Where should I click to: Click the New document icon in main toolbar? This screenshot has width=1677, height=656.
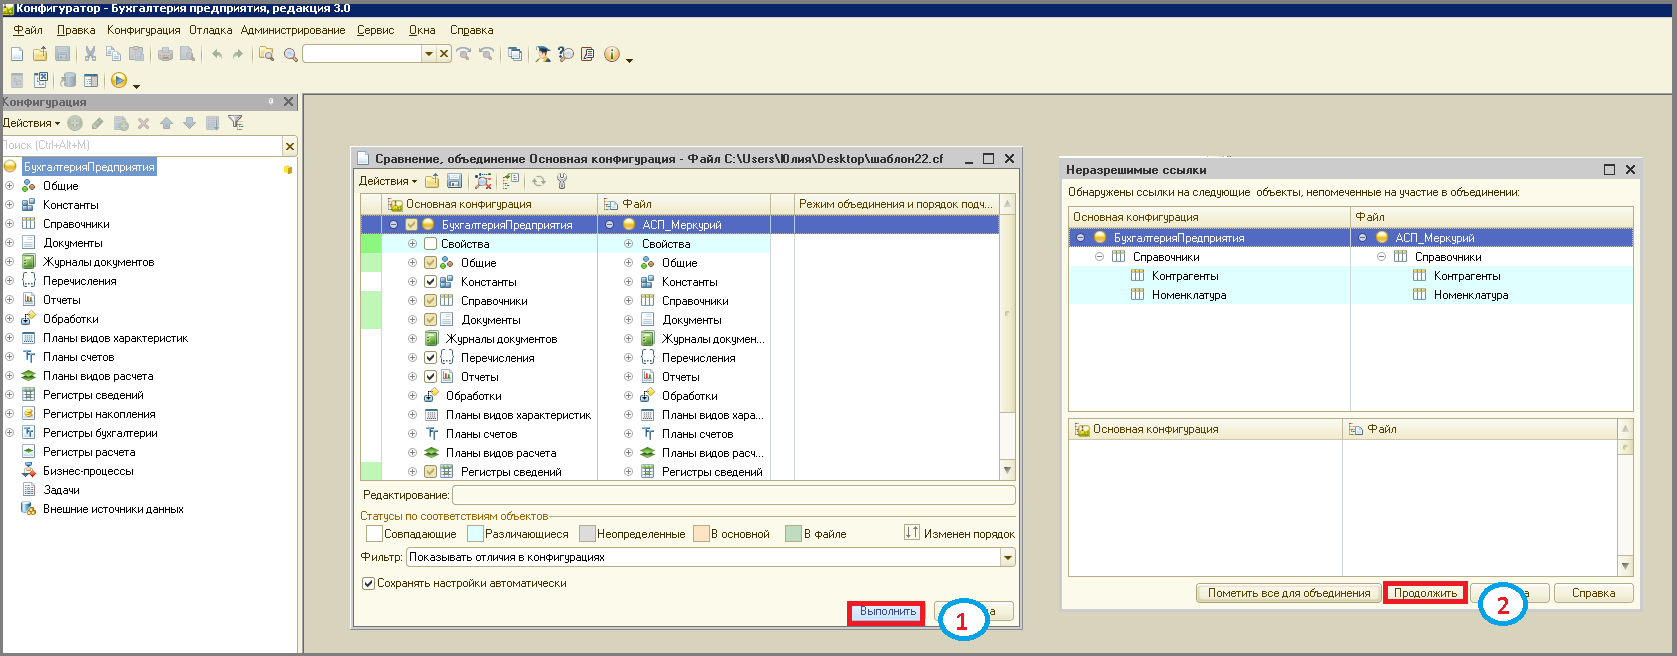coord(17,54)
